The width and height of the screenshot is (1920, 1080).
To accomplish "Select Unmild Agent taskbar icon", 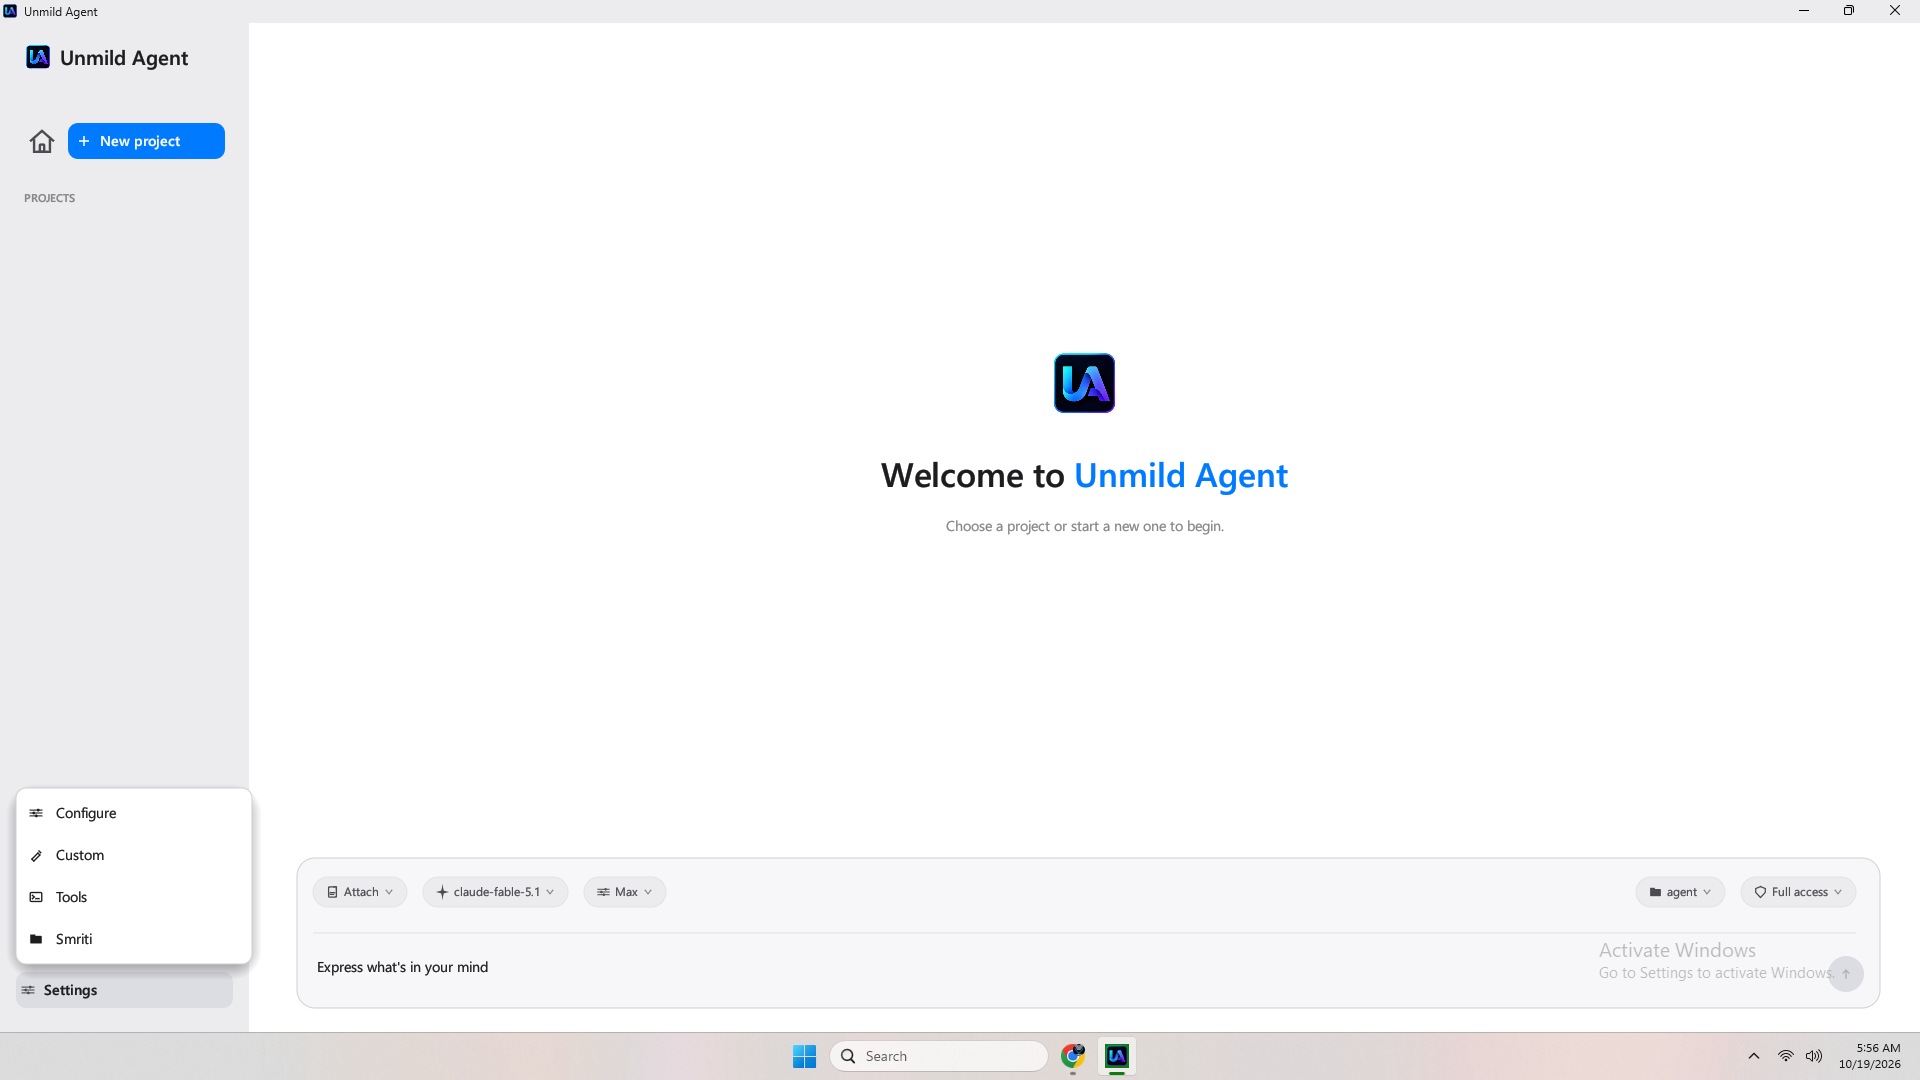I will coord(1117,1056).
